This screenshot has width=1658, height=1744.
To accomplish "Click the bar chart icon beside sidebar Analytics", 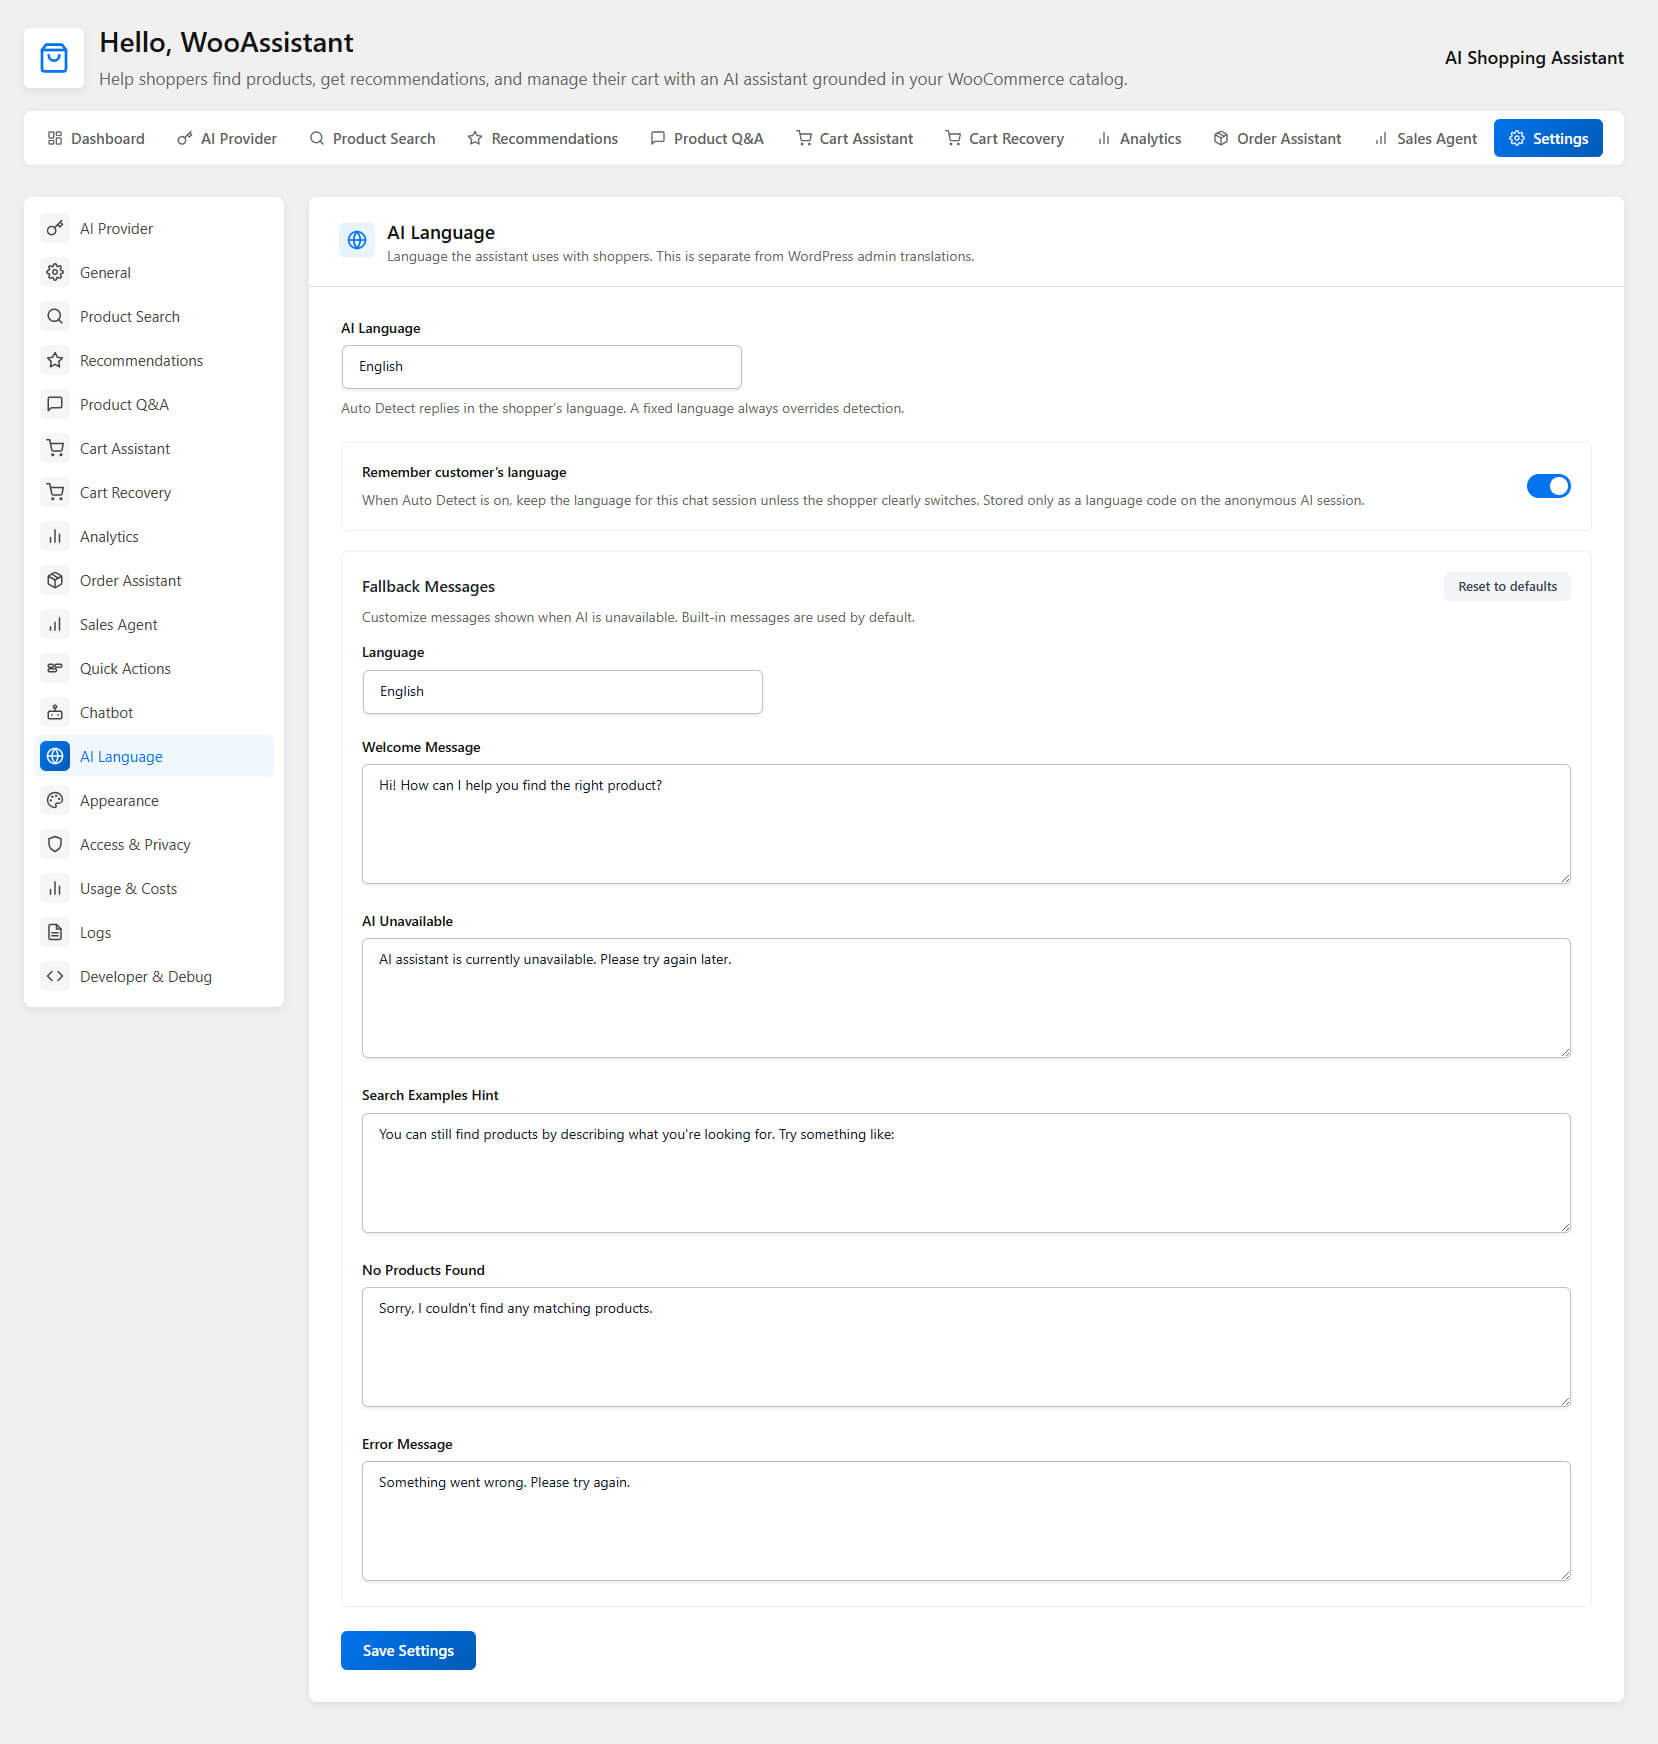I will pos(55,536).
